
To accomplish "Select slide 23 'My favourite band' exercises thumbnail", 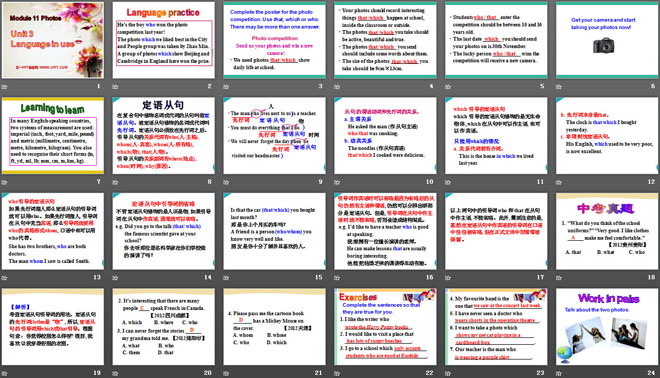I will point(496,327).
